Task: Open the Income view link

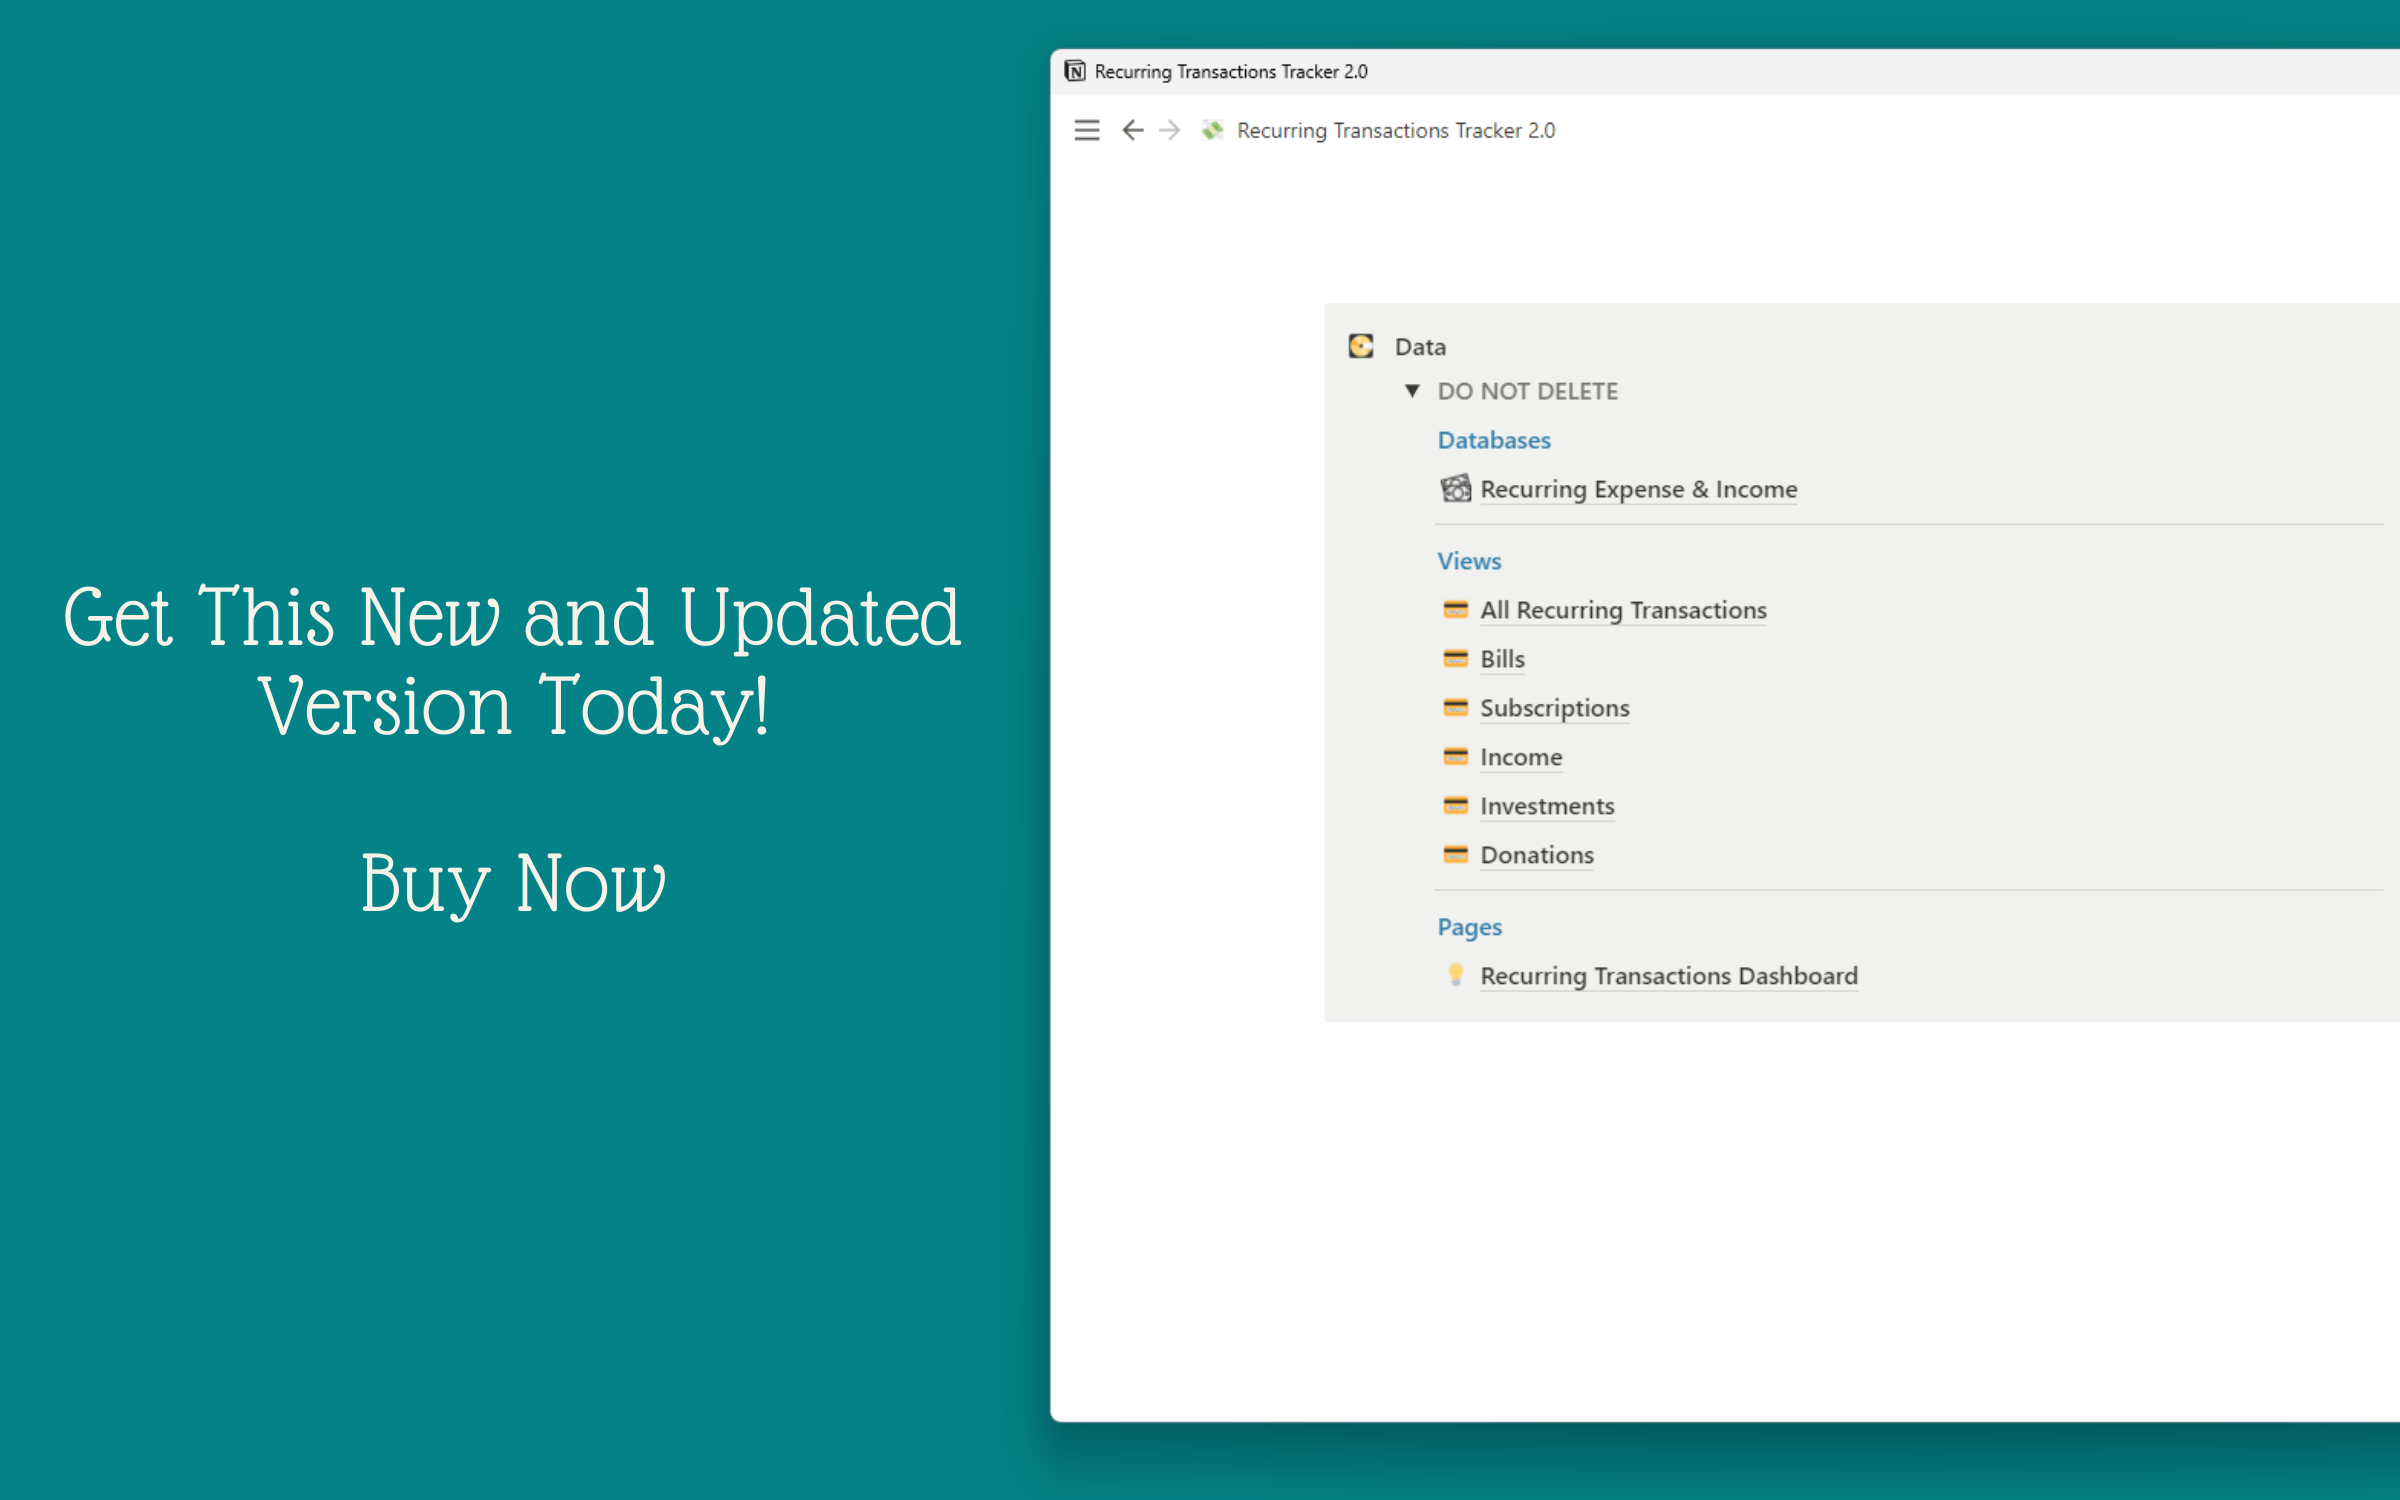Action: tap(1520, 757)
